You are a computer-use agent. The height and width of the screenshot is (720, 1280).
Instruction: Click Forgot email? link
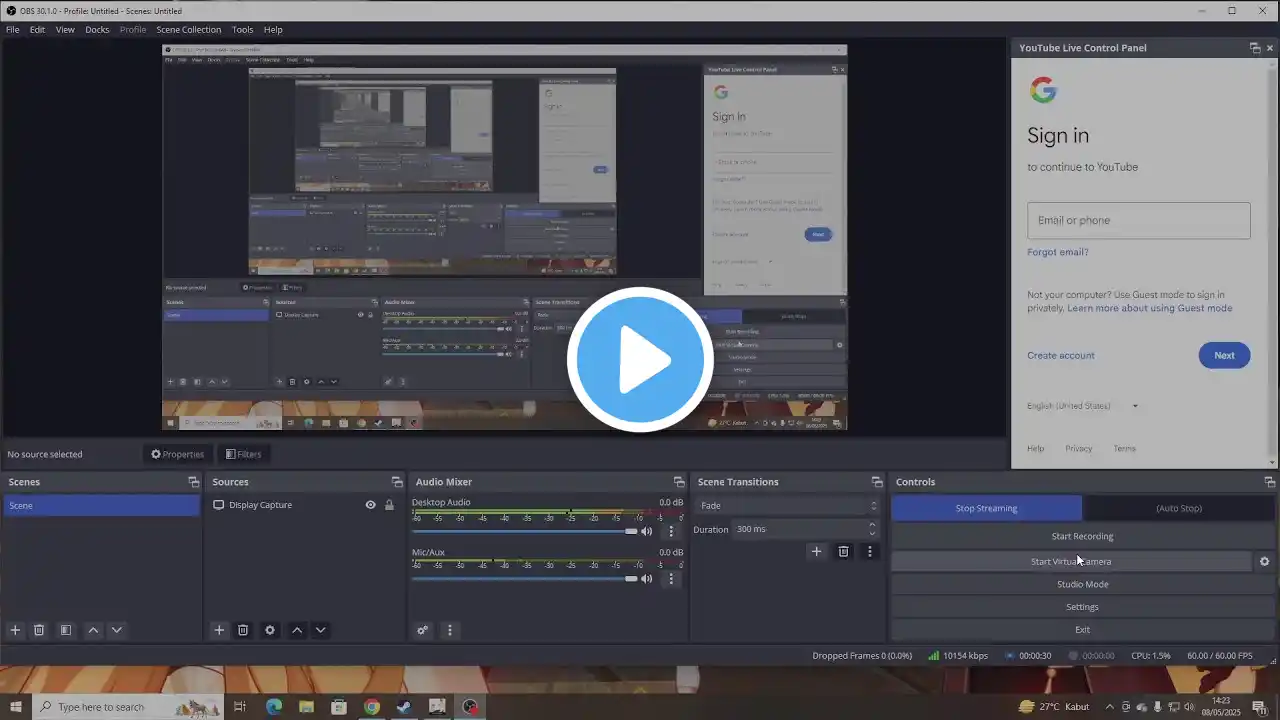click(1058, 252)
